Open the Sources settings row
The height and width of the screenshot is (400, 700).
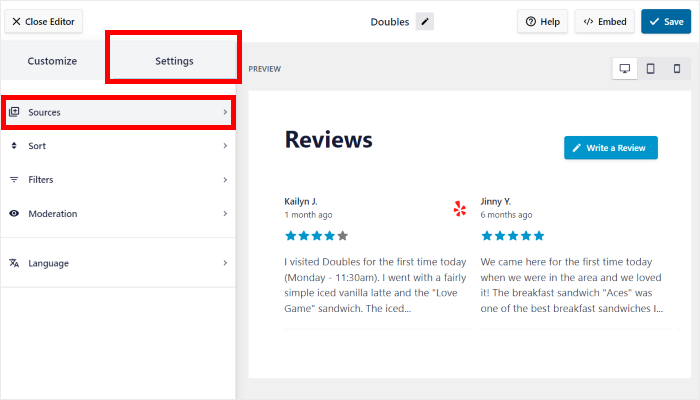[x=118, y=112]
